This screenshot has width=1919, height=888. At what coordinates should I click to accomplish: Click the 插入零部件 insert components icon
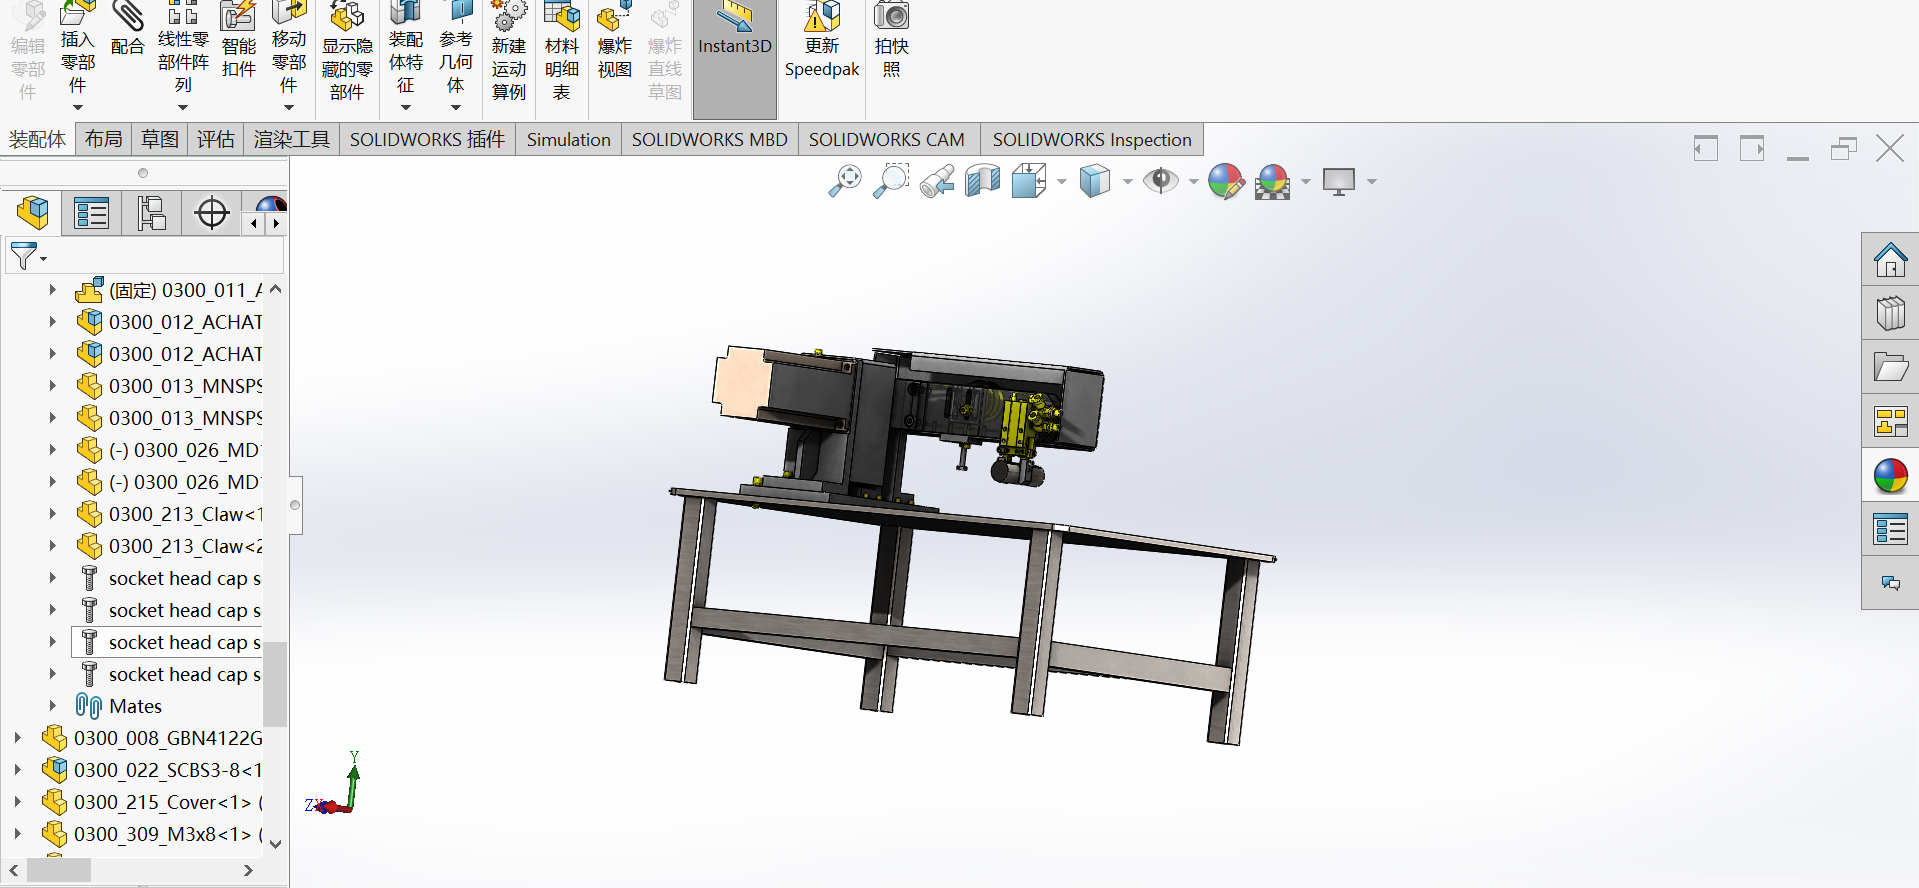77,14
